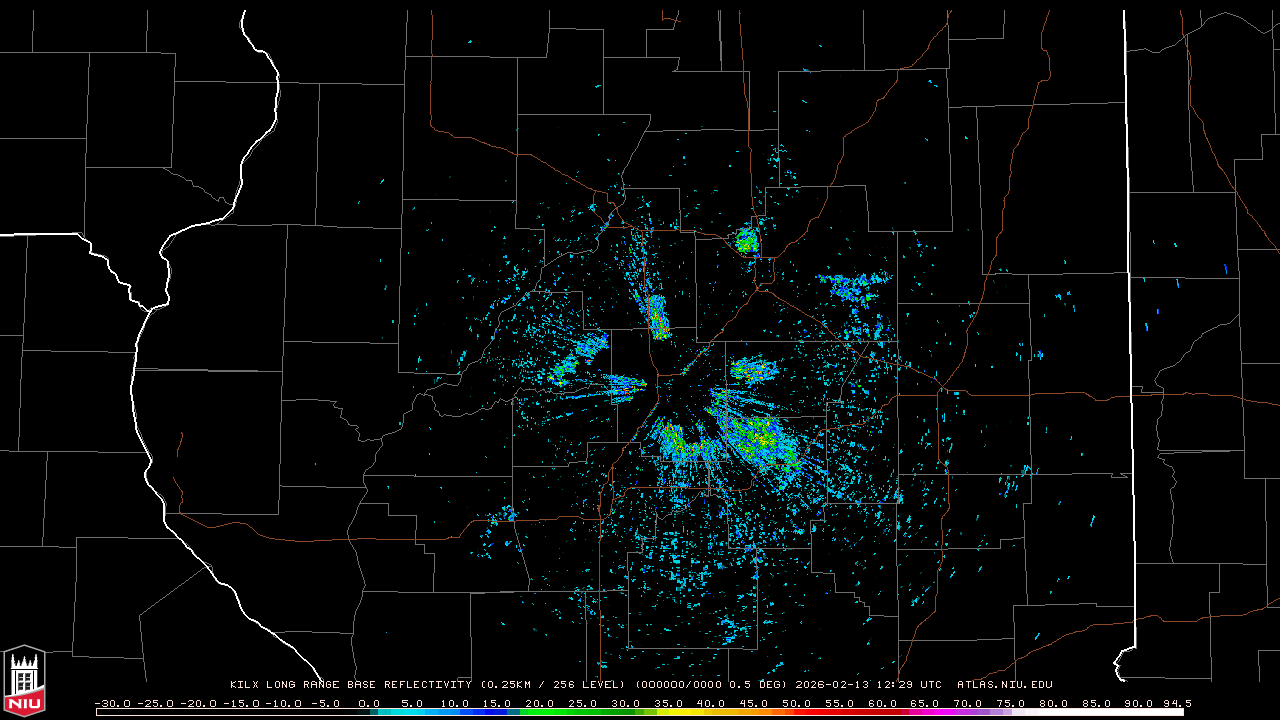Click the strongest echo area southeast of the radar
The height and width of the screenshot is (720, 1280).
758,438
